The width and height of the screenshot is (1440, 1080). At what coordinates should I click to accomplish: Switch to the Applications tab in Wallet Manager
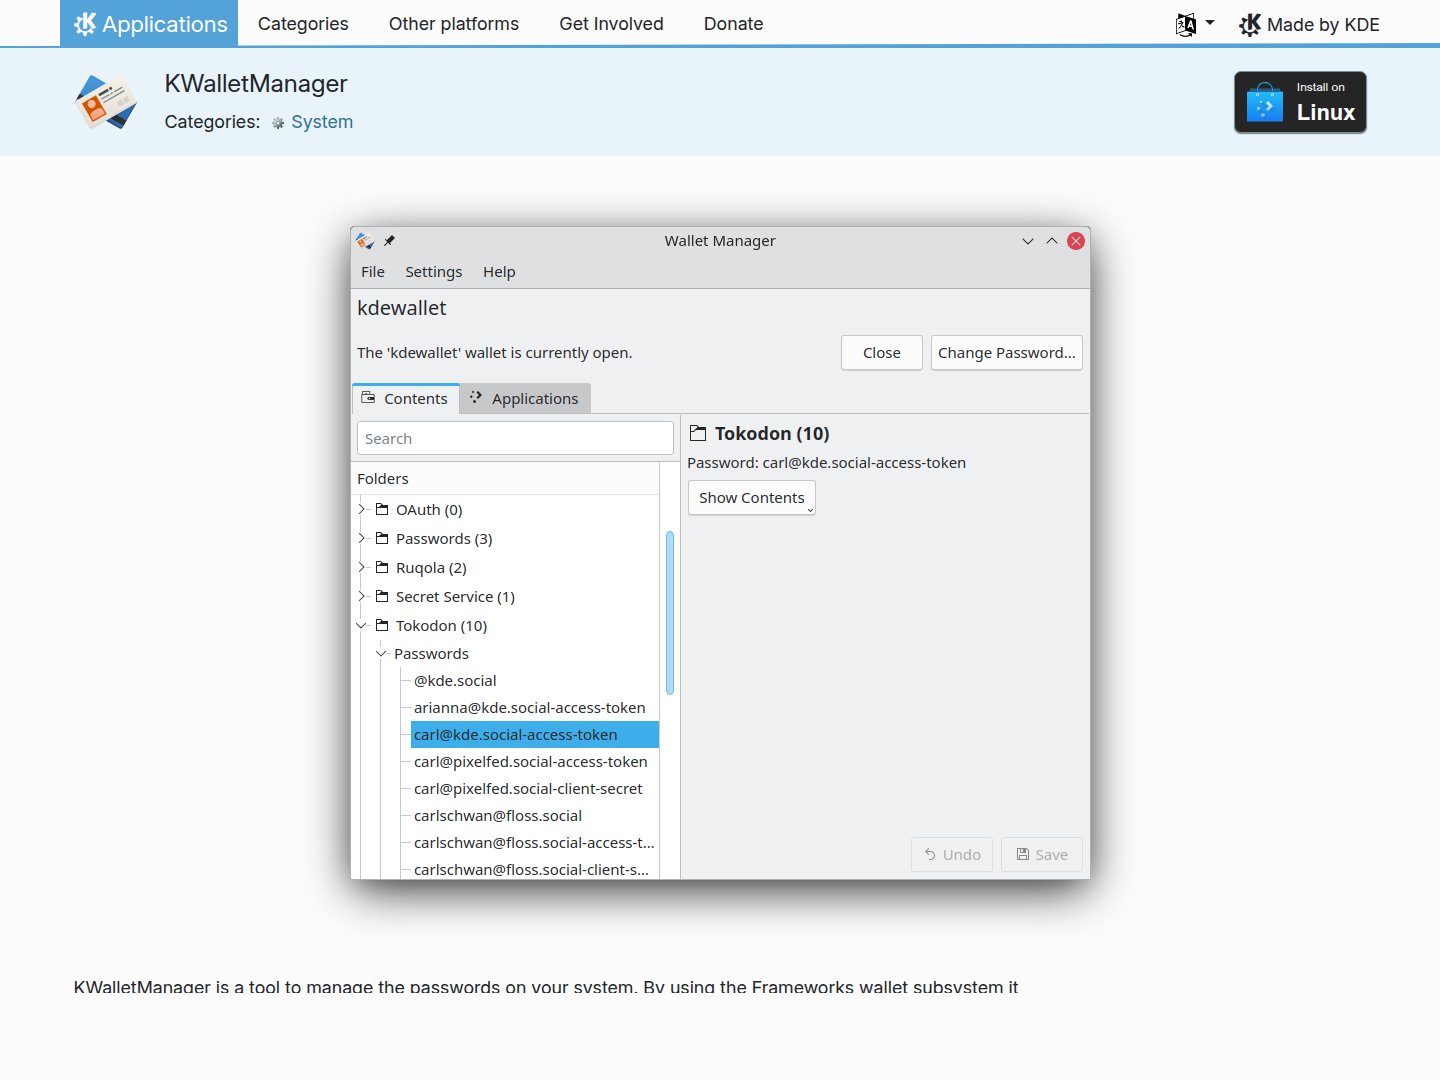[x=525, y=398]
